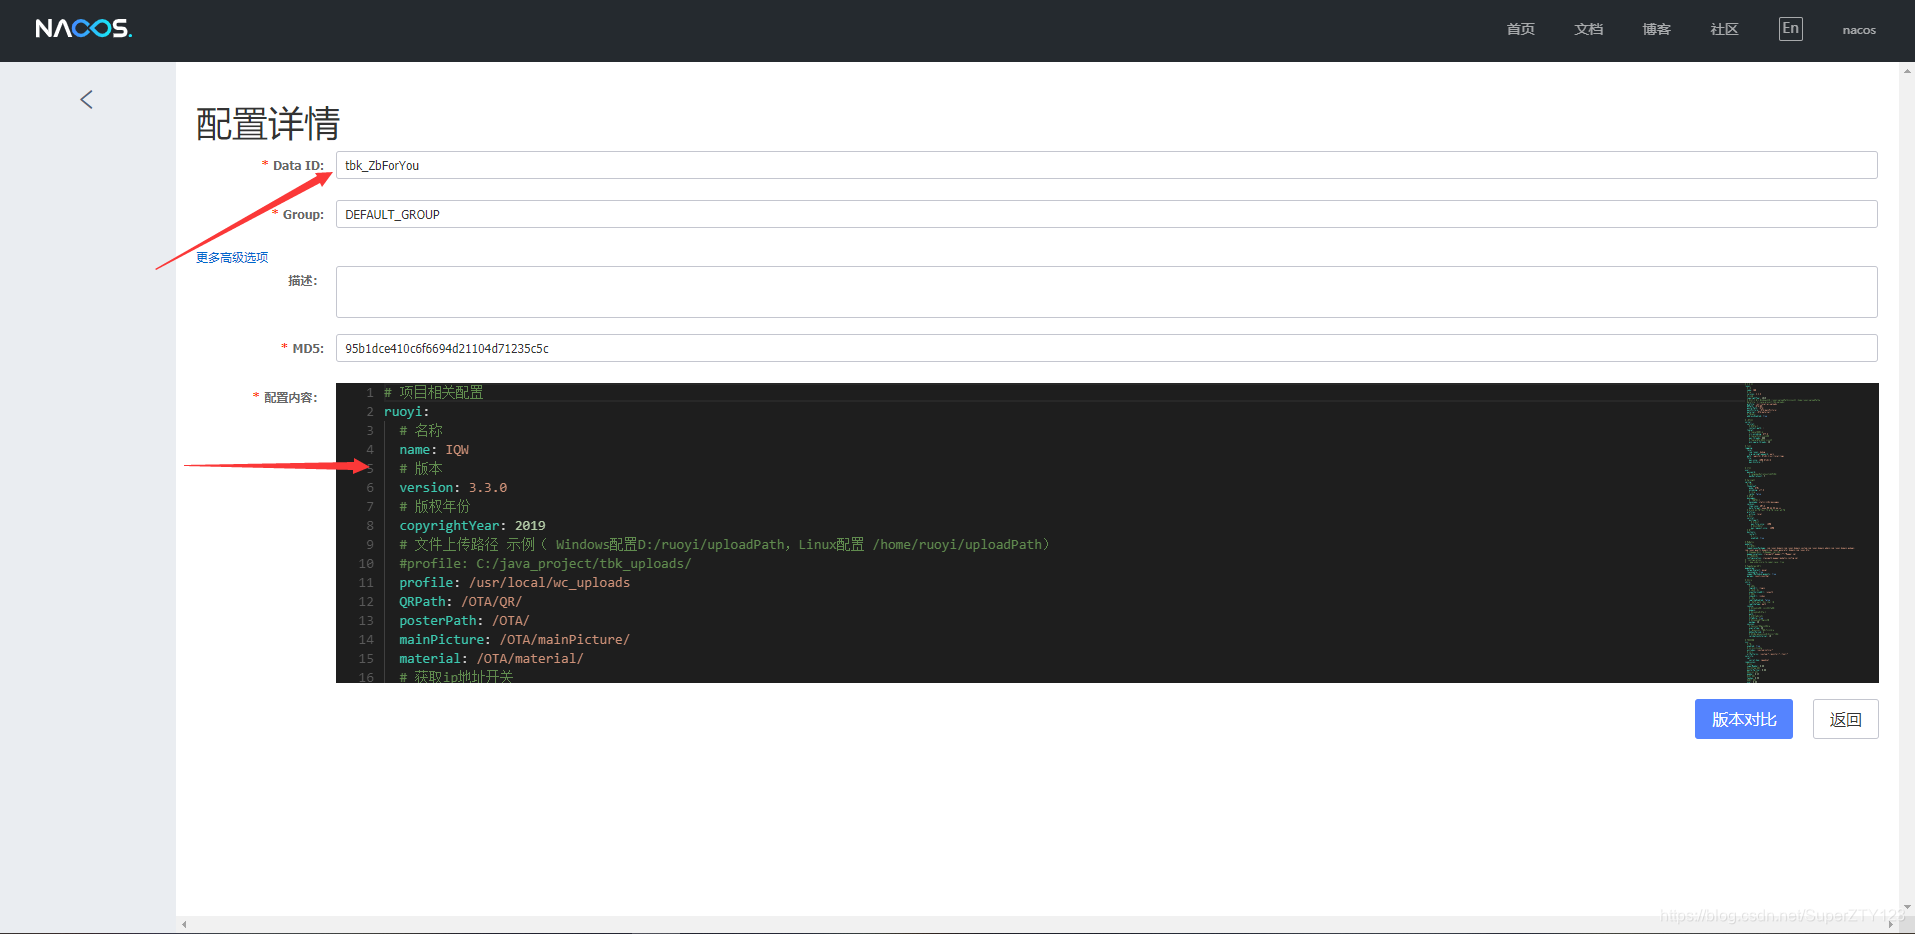Image resolution: width=1915 pixels, height=934 pixels.
Task: Click the 'version: 3.3.0' line
Action: click(x=453, y=488)
